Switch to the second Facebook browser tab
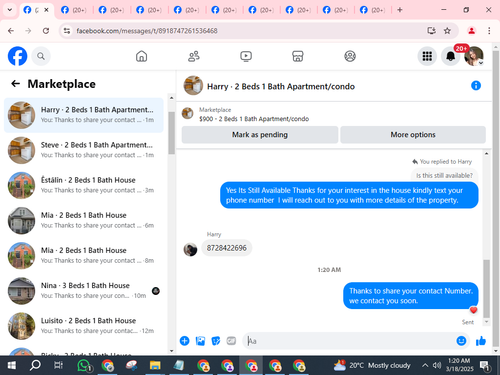Screen dimensions: 500x375 pos(73,10)
